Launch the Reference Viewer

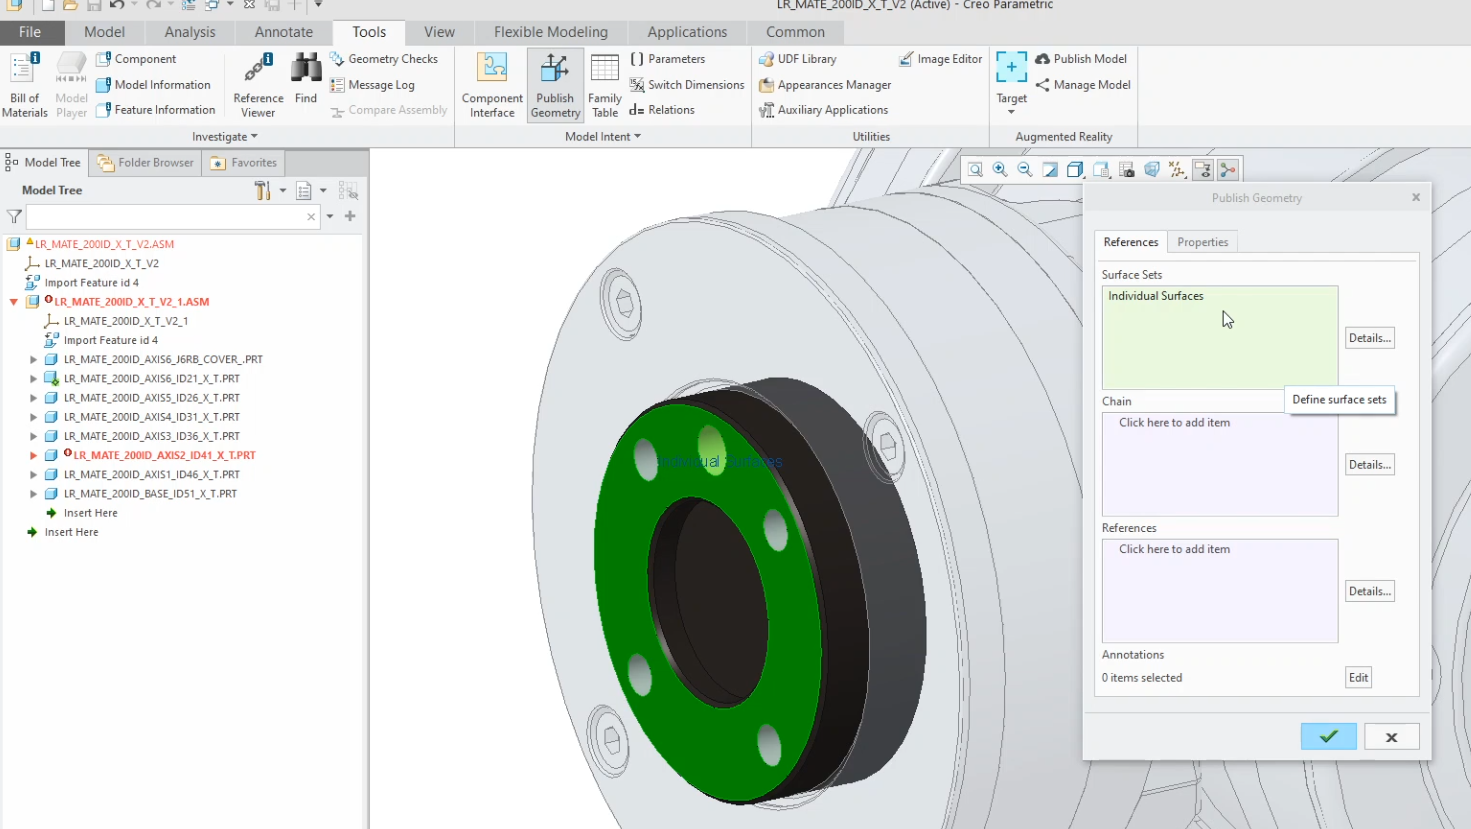click(x=258, y=85)
